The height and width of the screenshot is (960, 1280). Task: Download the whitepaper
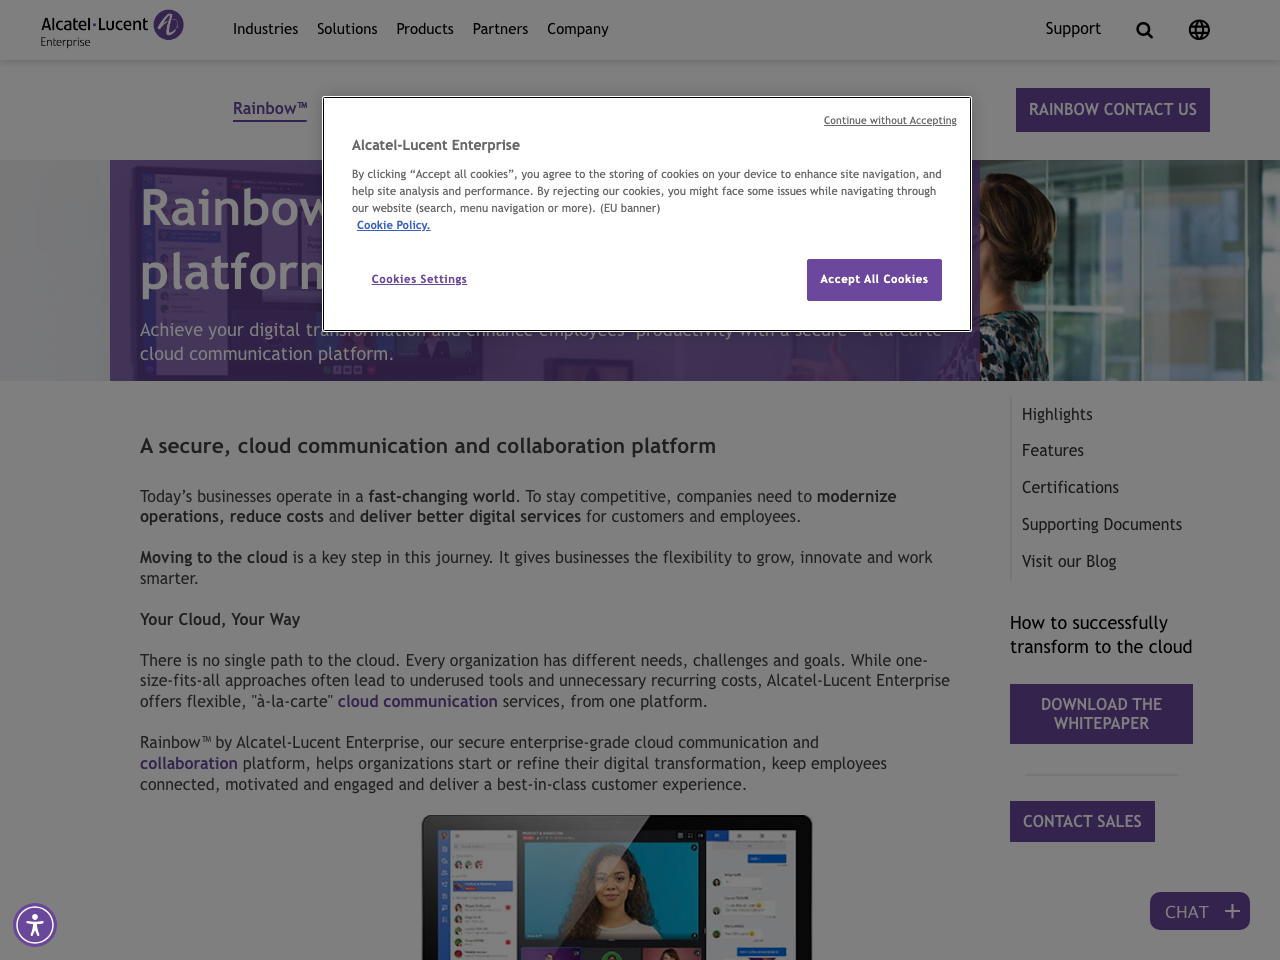[1101, 713]
